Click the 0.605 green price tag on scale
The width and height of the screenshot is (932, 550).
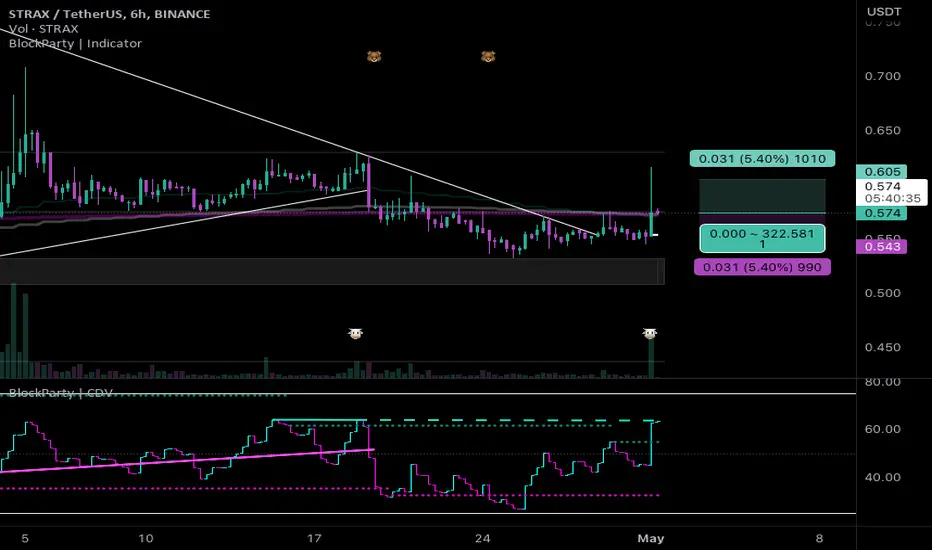coord(881,172)
